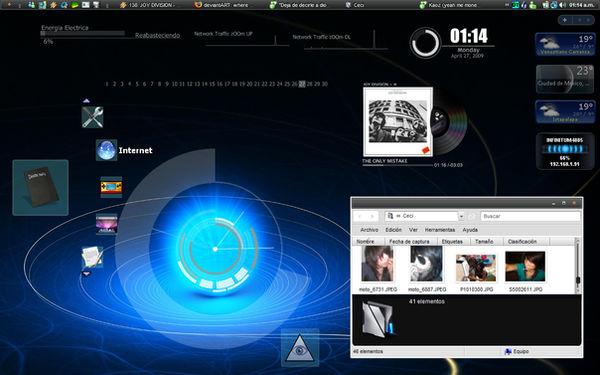Select the moto_6887.JPEG thumbnail
600x375 pixels.
point(426,264)
